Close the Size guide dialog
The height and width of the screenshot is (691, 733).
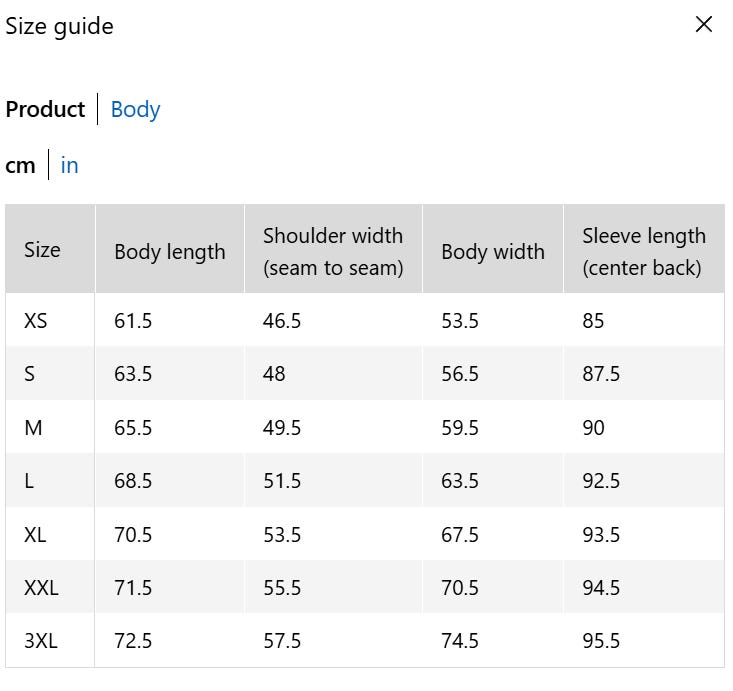[704, 25]
